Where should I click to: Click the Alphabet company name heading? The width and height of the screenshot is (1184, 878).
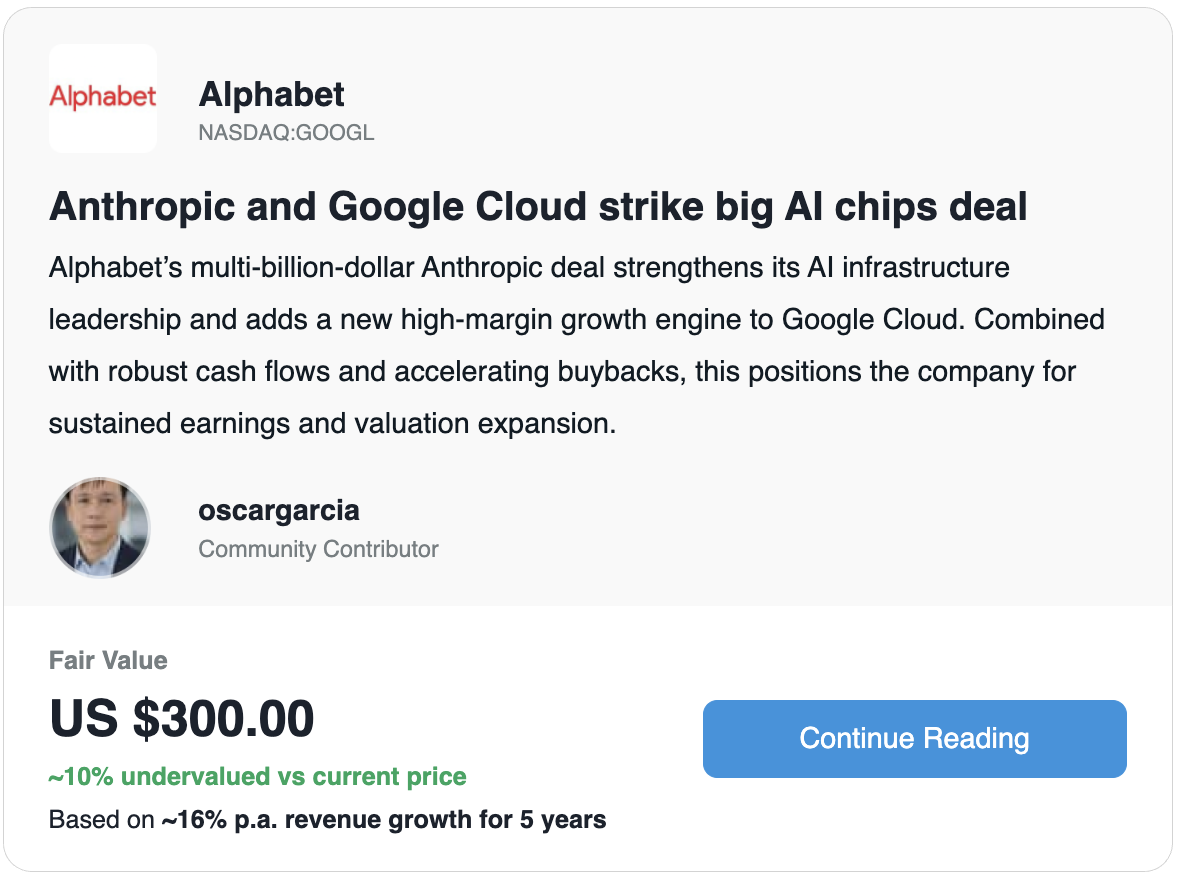click(271, 95)
